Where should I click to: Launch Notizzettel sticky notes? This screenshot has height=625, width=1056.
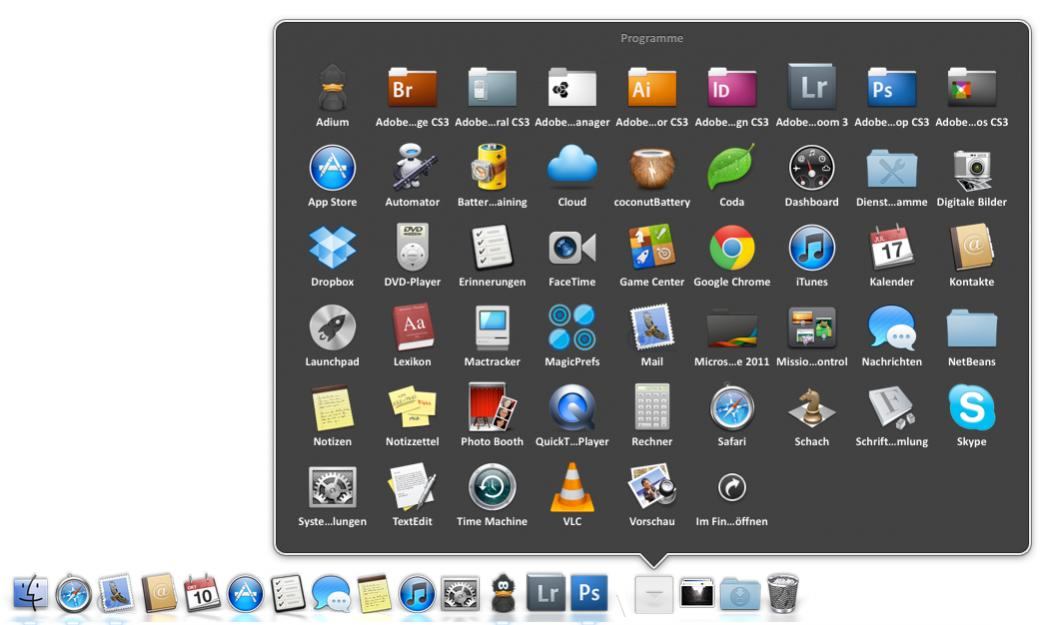coord(412,408)
